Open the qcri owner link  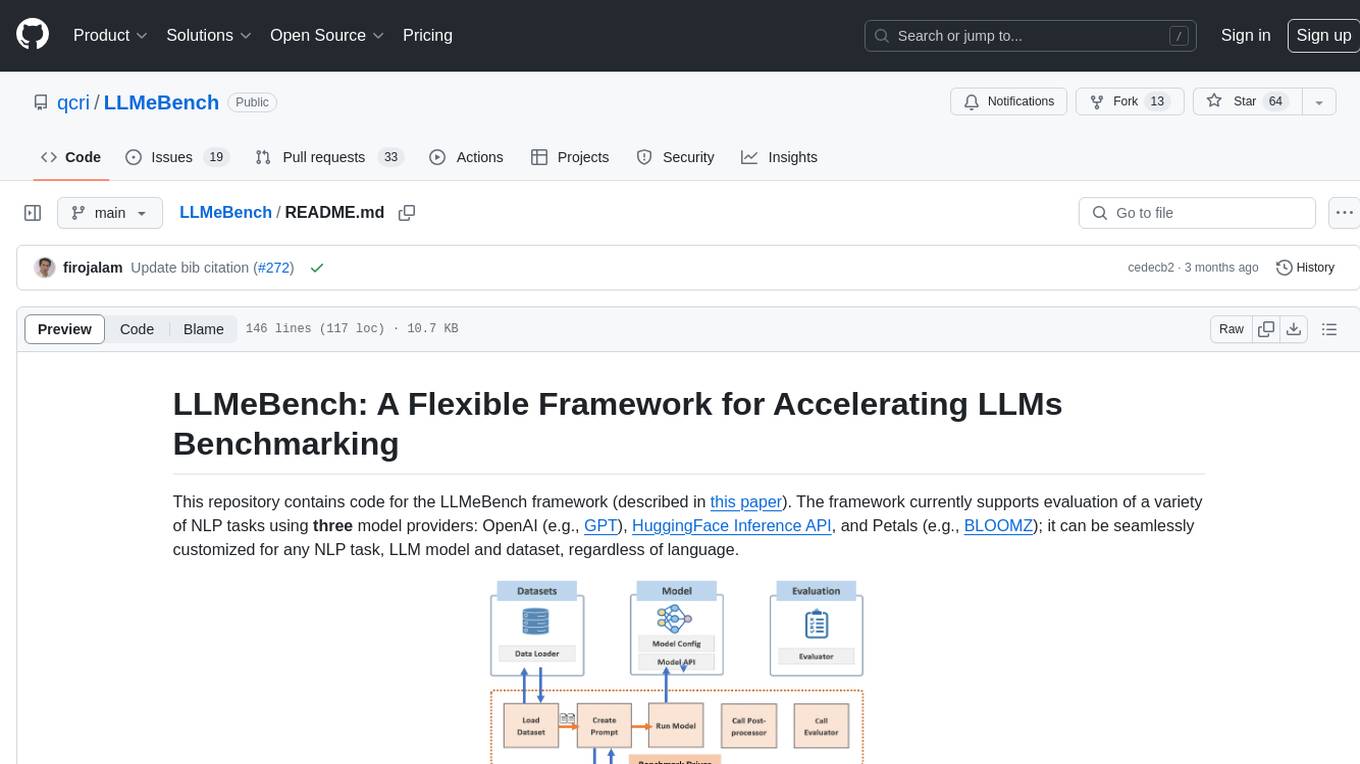(74, 102)
